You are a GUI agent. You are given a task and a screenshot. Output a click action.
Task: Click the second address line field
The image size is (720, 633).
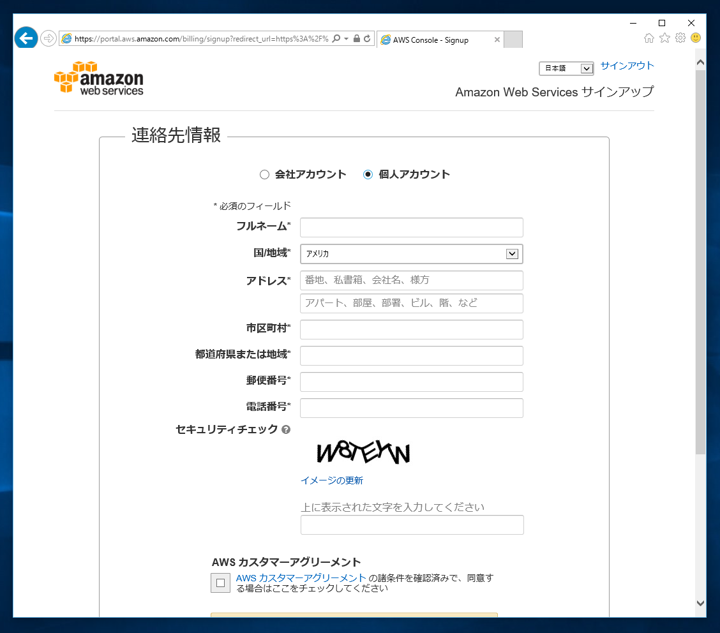pos(411,303)
